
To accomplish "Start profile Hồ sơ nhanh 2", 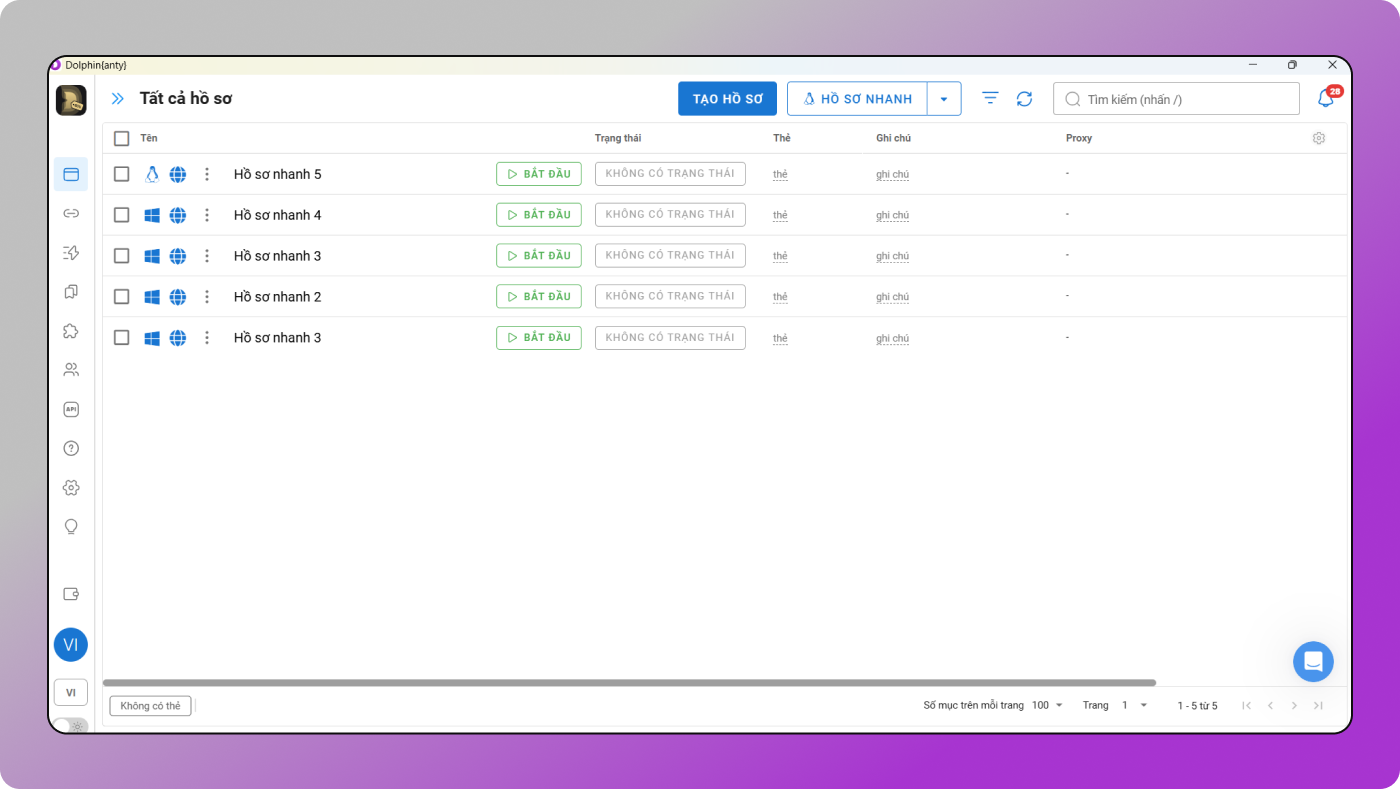I will point(538,296).
